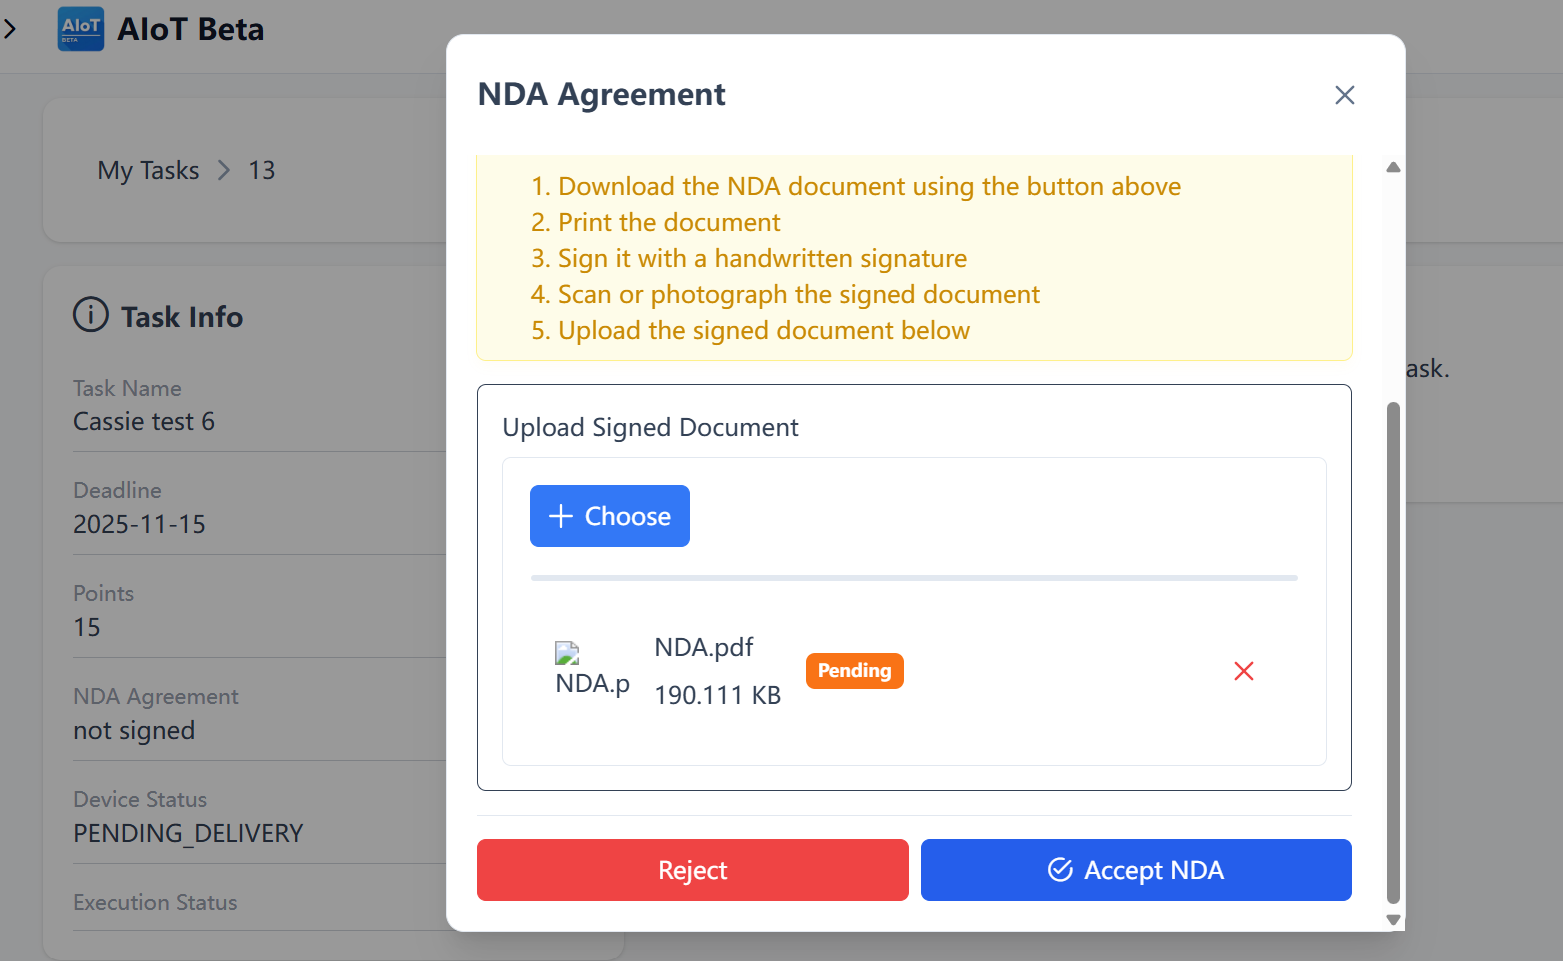Screen dimensions: 1563x961
Task: Remove NDA.pdf with the red X icon
Action: [1244, 671]
